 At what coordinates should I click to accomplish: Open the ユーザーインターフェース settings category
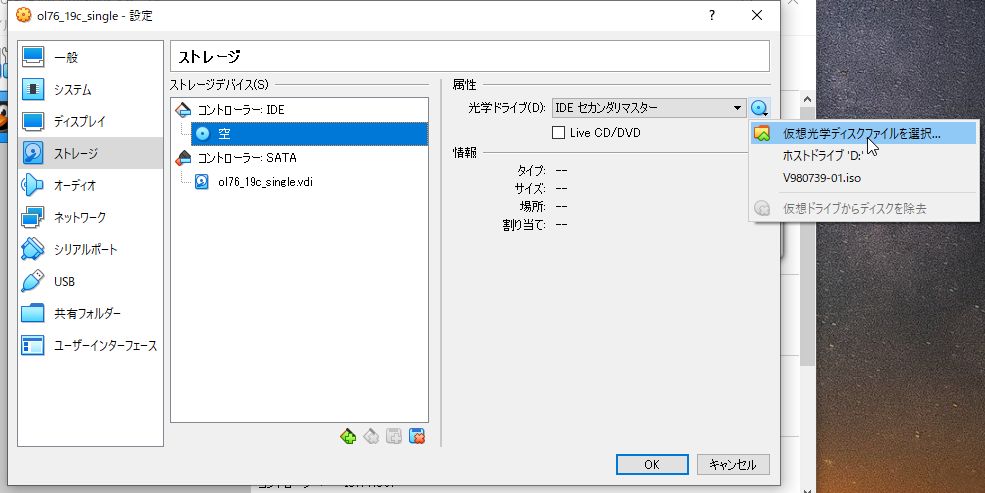(90, 345)
